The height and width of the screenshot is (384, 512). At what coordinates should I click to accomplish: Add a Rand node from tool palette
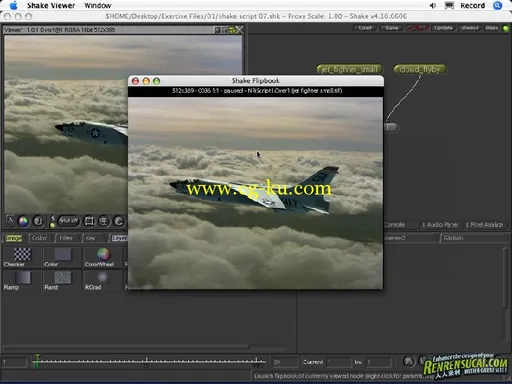click(x=63, y=280)
